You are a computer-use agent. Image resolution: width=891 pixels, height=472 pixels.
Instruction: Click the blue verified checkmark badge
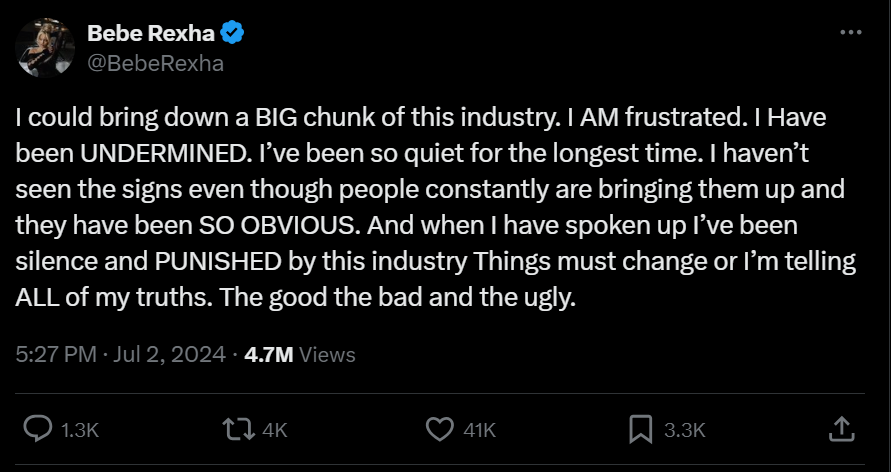233,33
